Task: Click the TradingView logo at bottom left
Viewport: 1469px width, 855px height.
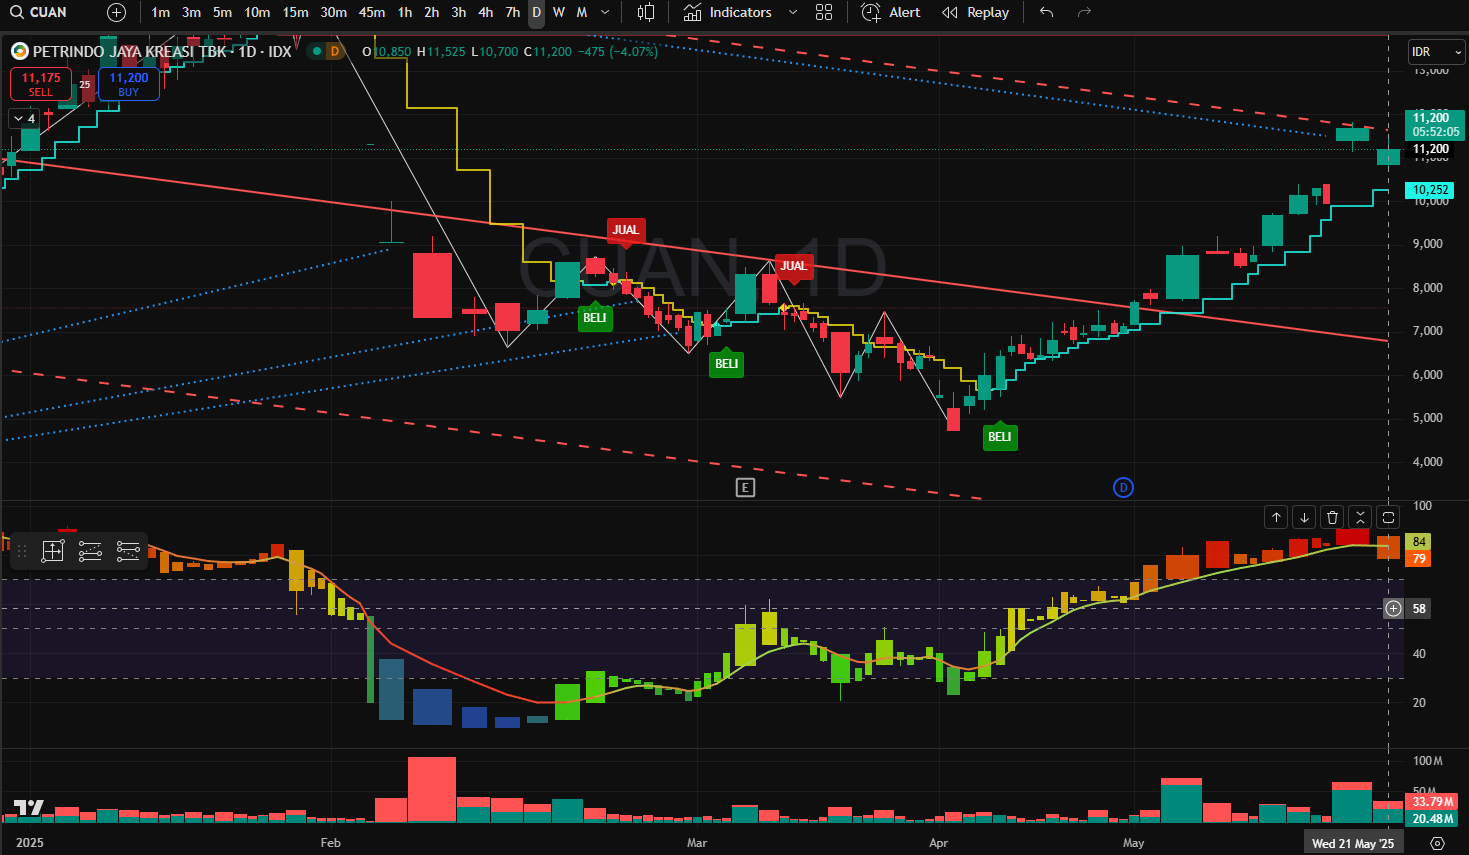Action: (x=28, y=808)
